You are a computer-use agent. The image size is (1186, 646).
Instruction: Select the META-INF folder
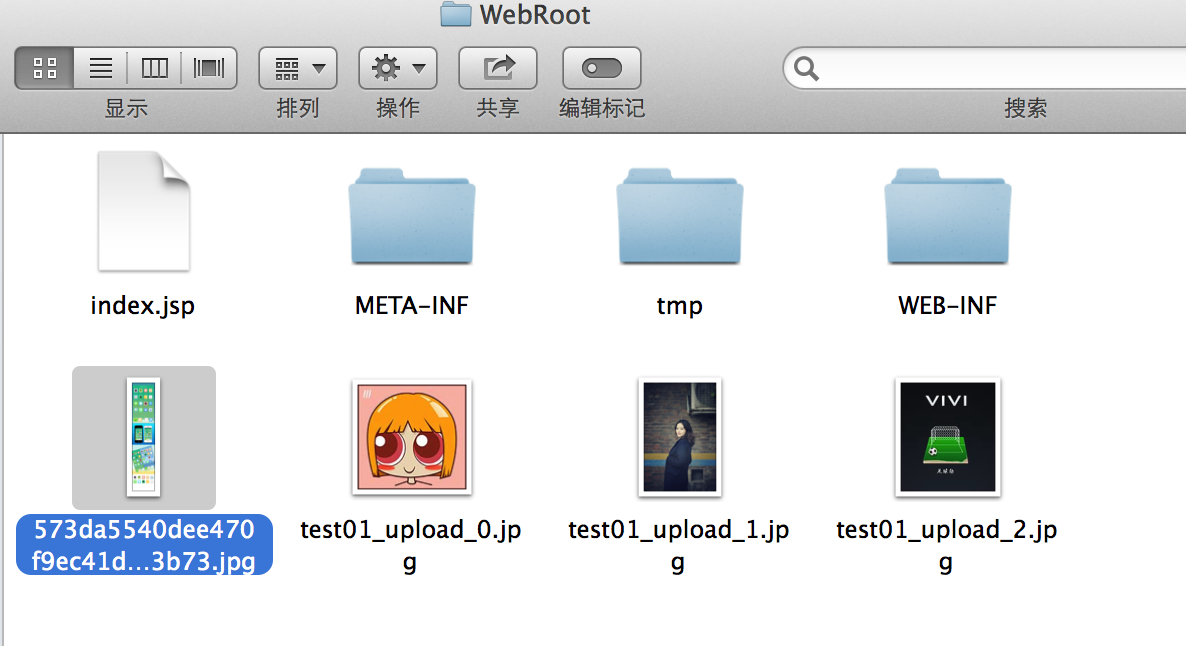411,216
